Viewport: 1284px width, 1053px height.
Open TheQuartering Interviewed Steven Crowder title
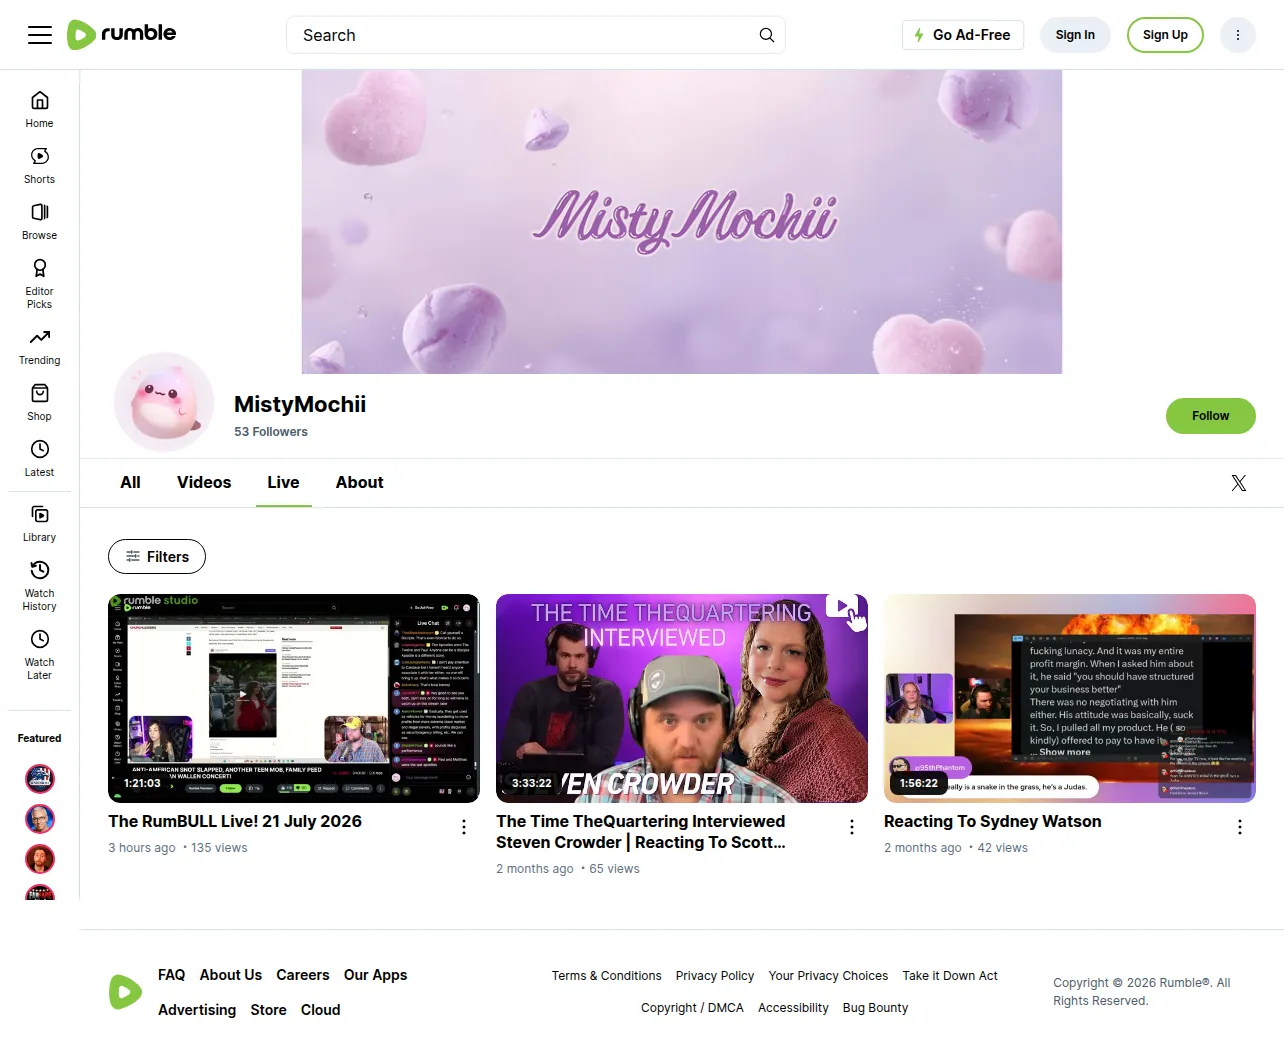[x=641, y=832]
